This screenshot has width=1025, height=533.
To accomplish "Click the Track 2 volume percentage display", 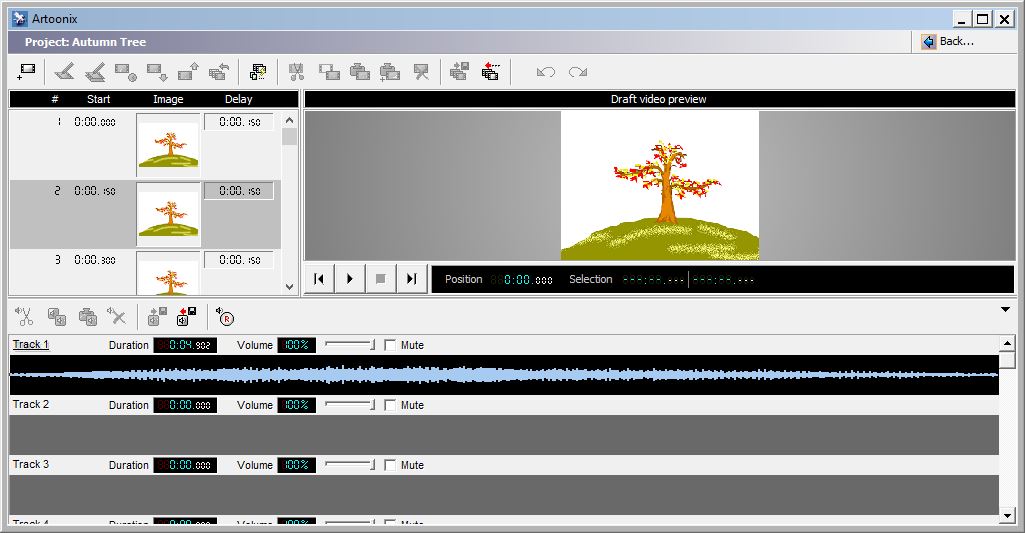I will click(x=296, y=405).
